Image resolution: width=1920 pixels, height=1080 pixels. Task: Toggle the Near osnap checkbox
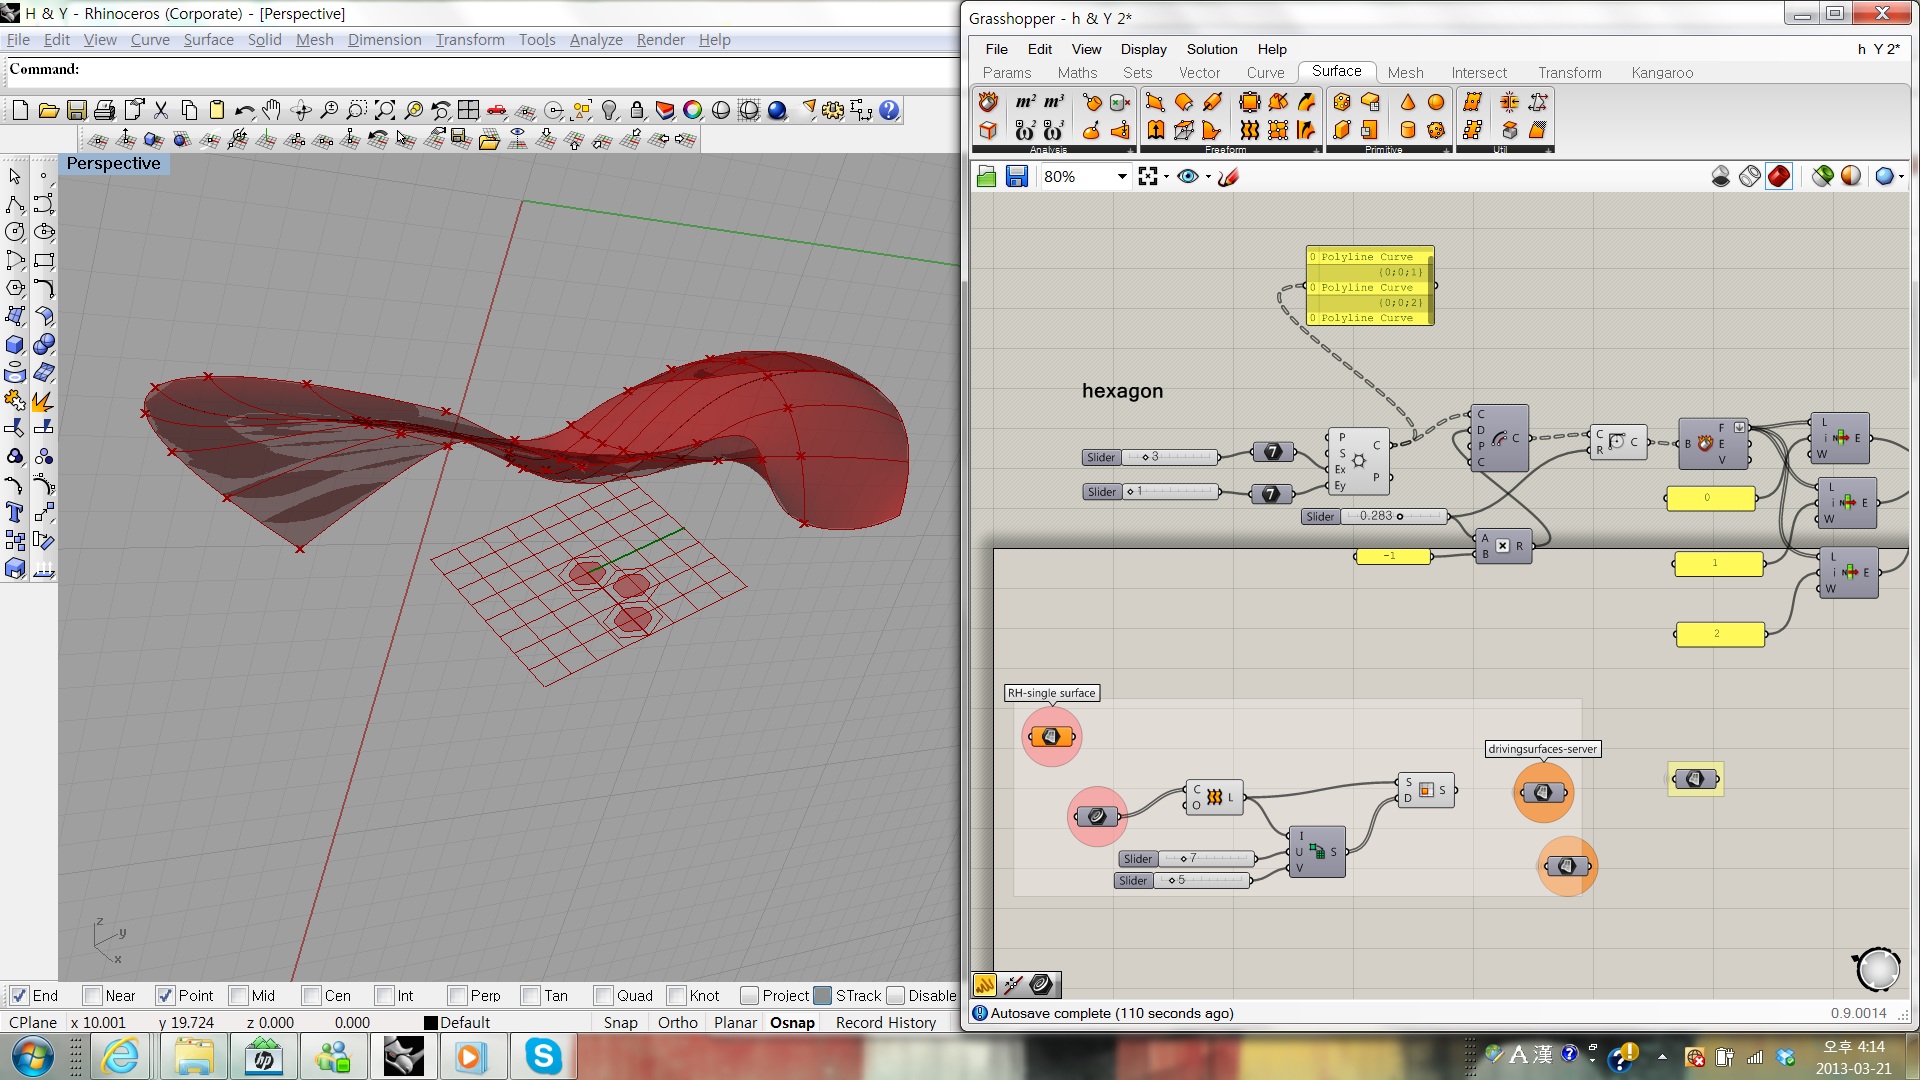(93, 995)
